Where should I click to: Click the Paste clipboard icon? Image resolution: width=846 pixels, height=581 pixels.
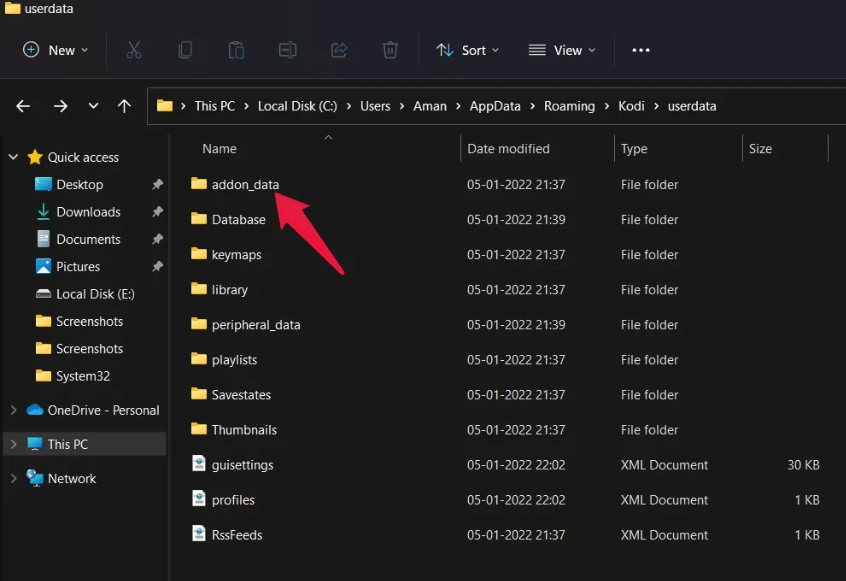(236, 50)
